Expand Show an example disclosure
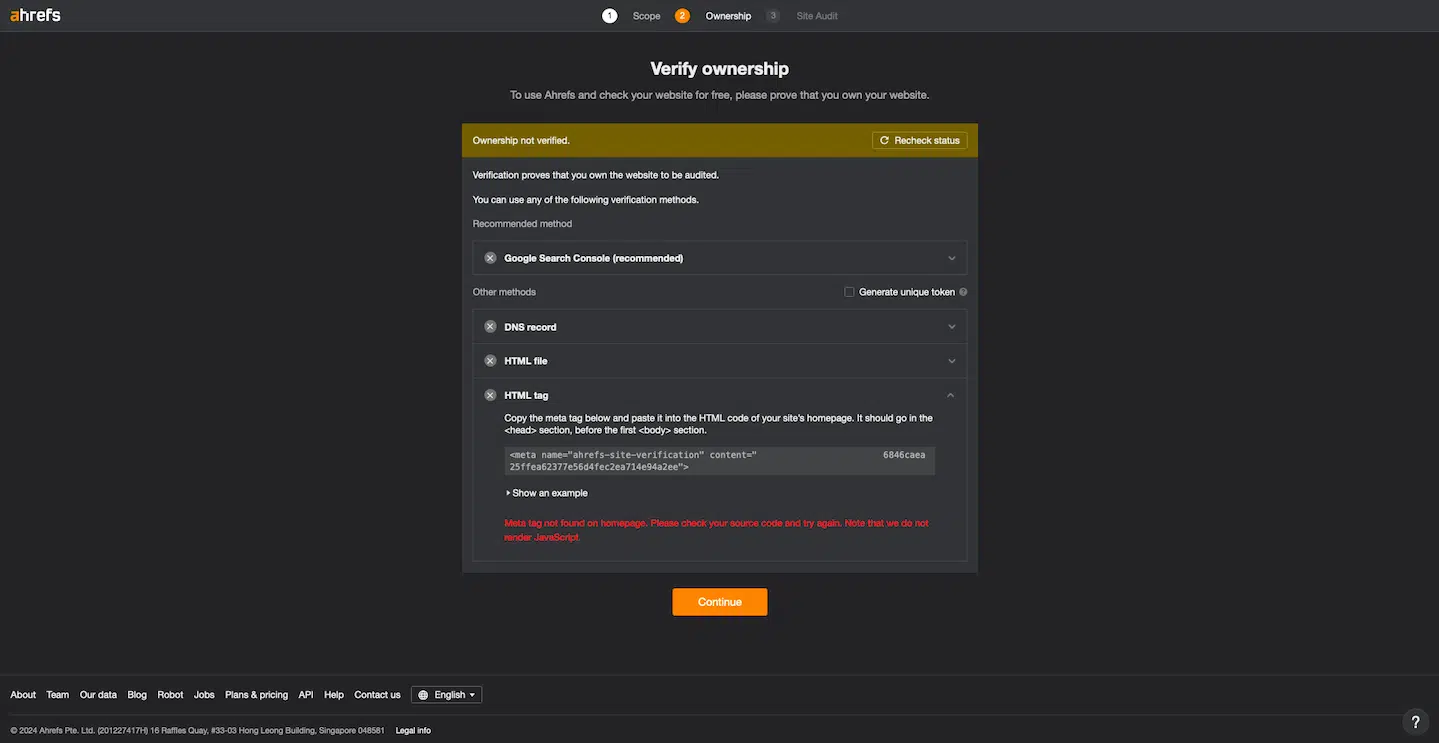The width and height of the screenshot is (1439, 743). pyautogui.click(x=547, y=493)
